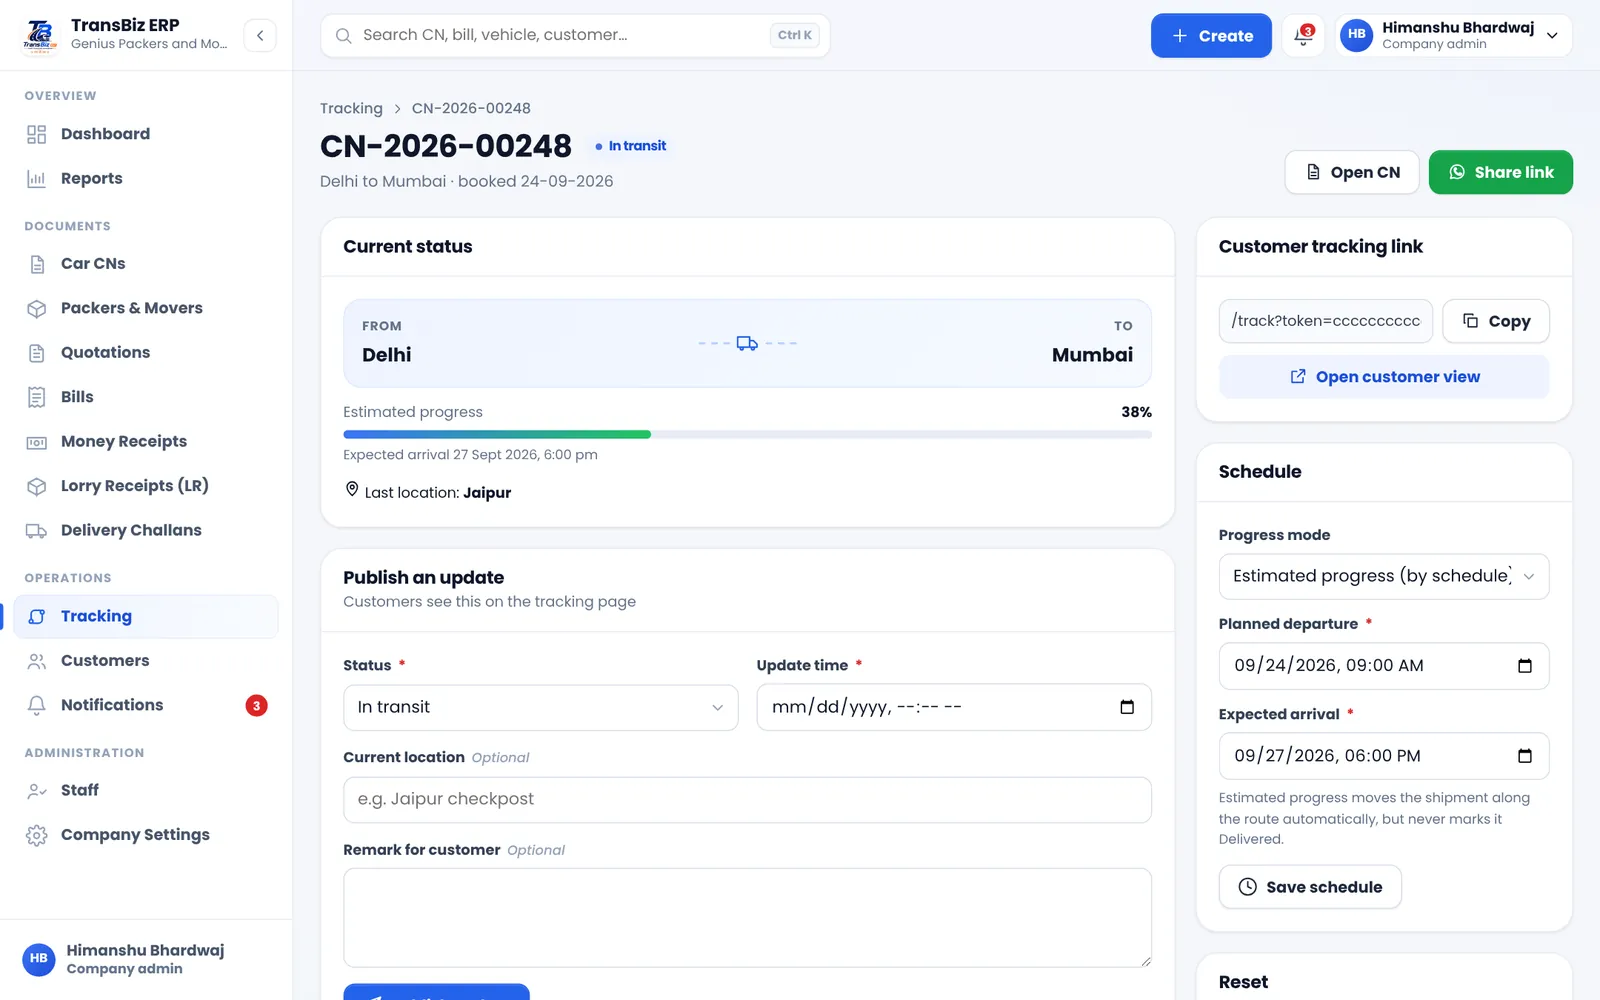The height and width of the screenshot is (1000, 1600).
Task: Expand the user menu chevron next to Himanshu Bhardwaj
Action: coord(1552,35)
